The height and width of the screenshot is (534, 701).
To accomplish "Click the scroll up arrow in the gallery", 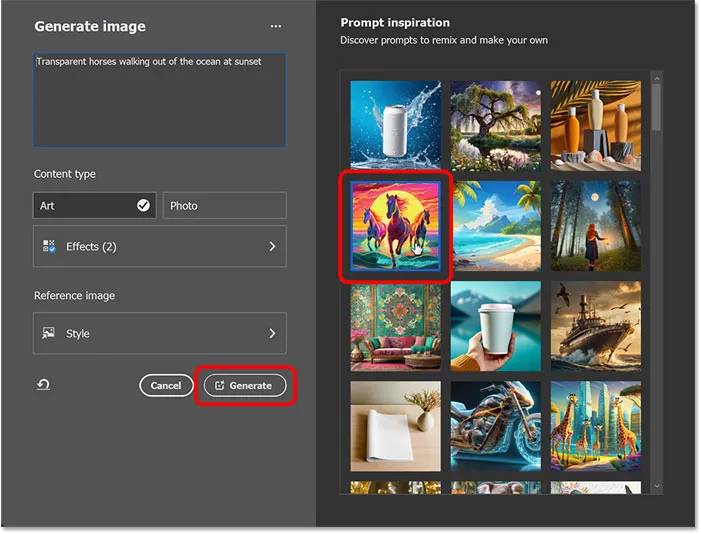I will point(656,78).
